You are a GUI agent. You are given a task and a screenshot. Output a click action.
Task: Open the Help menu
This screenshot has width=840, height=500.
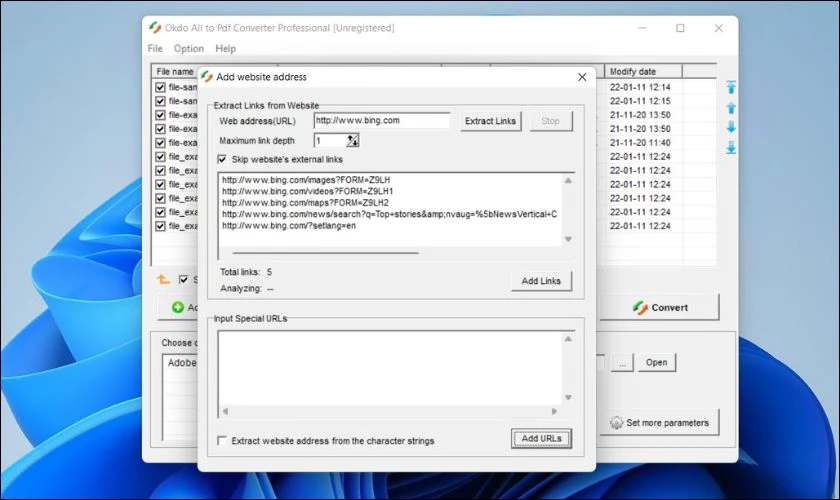click(226, 48)
